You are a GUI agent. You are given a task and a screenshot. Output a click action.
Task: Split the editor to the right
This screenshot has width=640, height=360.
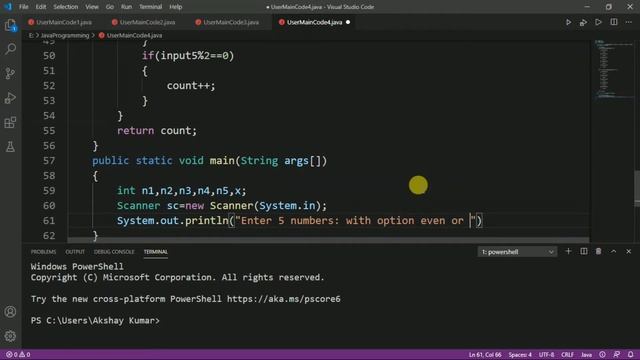tap(614, 22)
